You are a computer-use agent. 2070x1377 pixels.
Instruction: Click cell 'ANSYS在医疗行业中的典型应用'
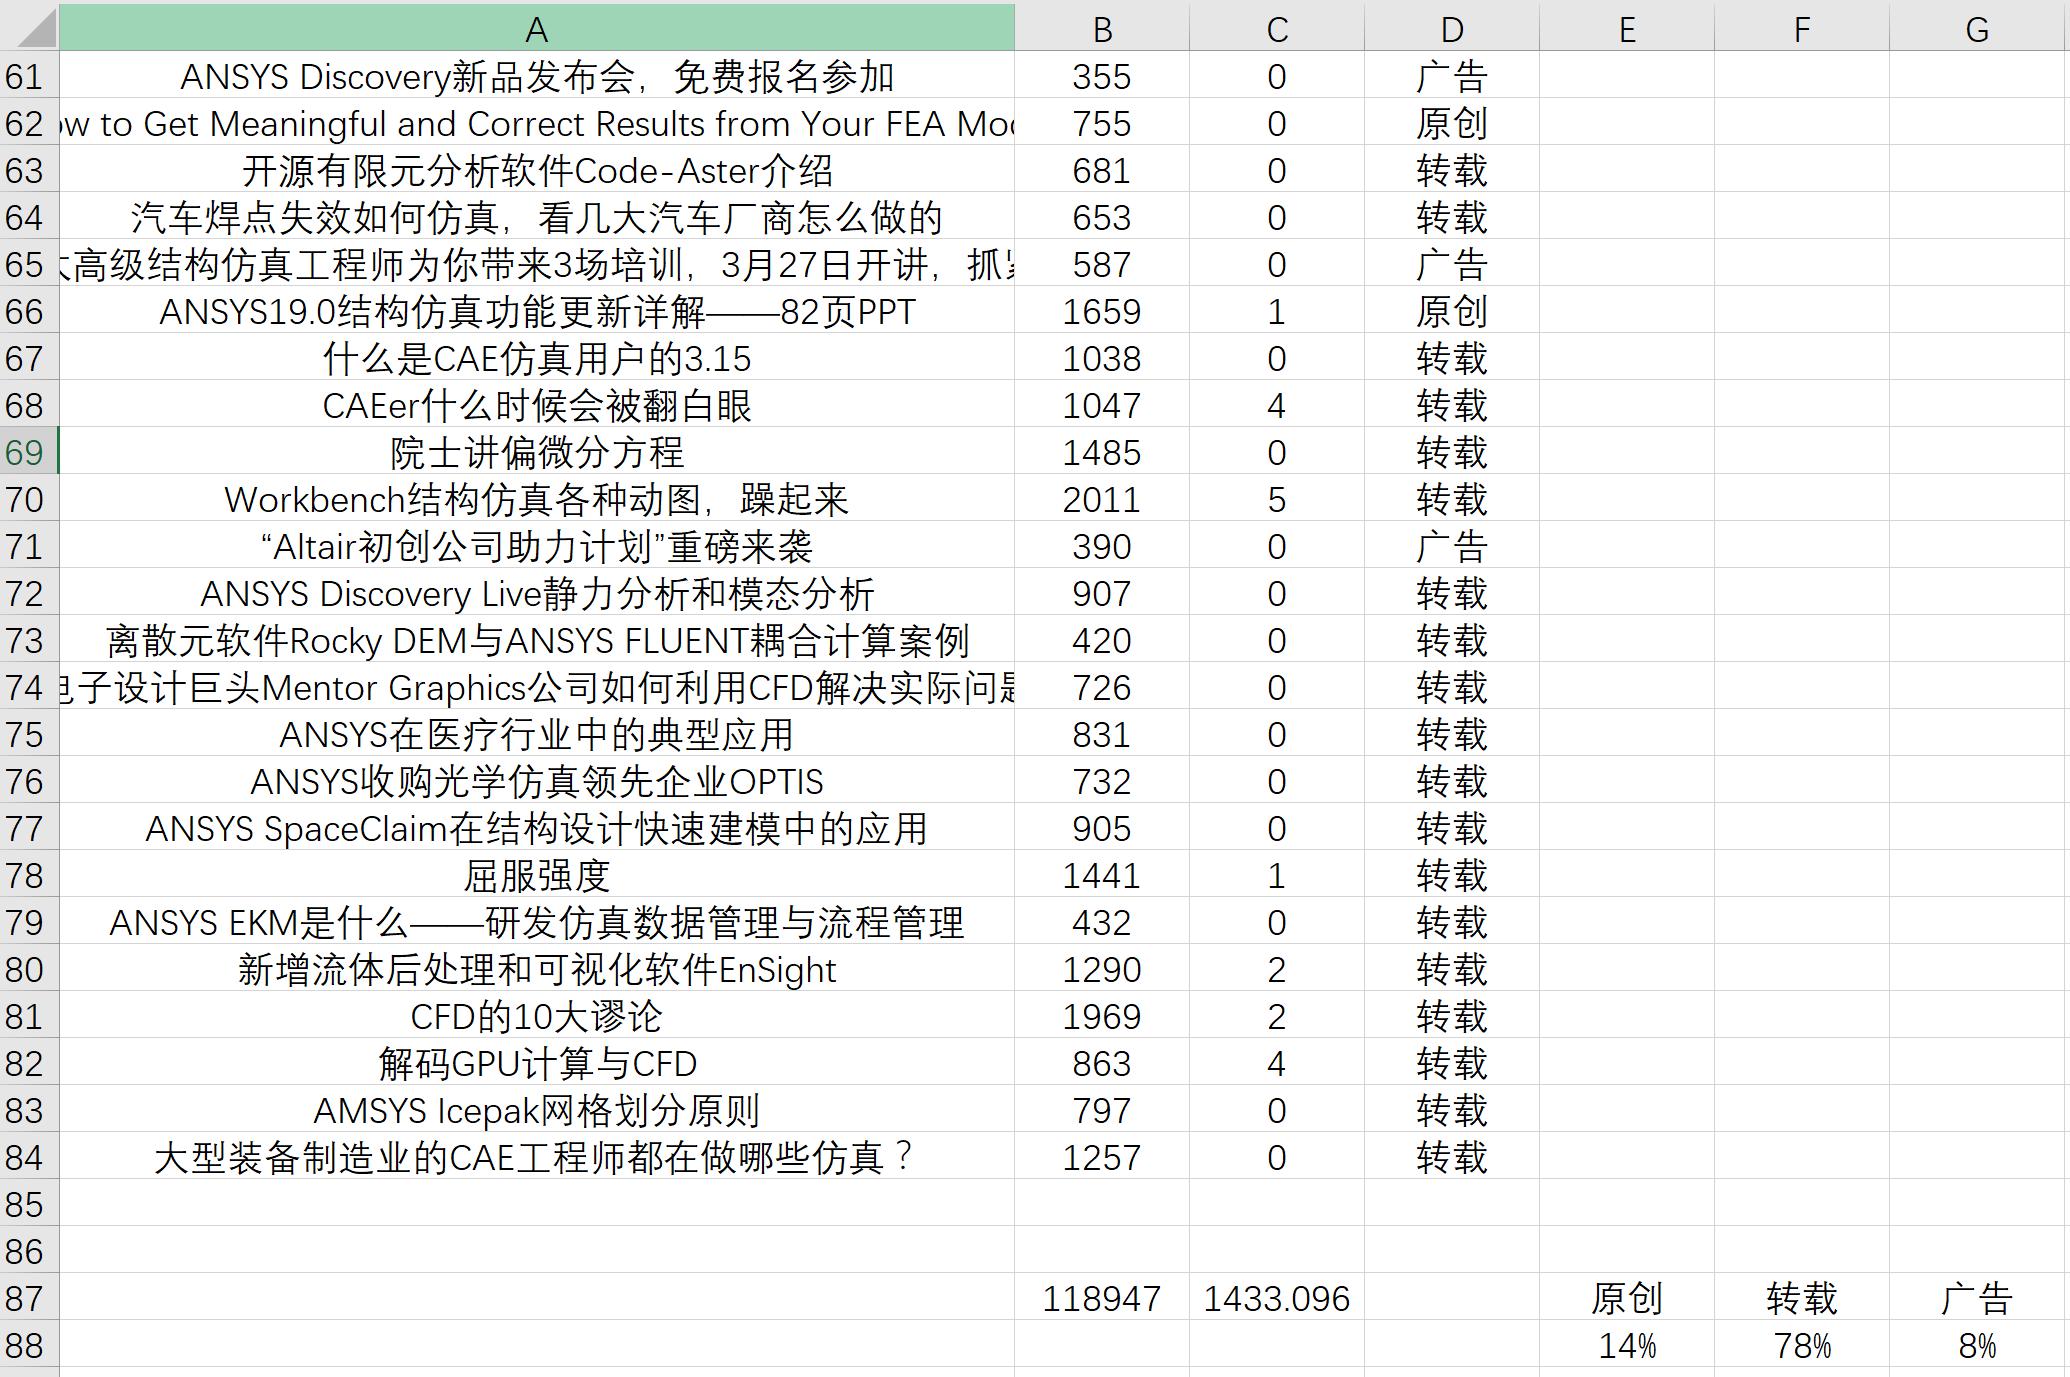pos(537,735)
